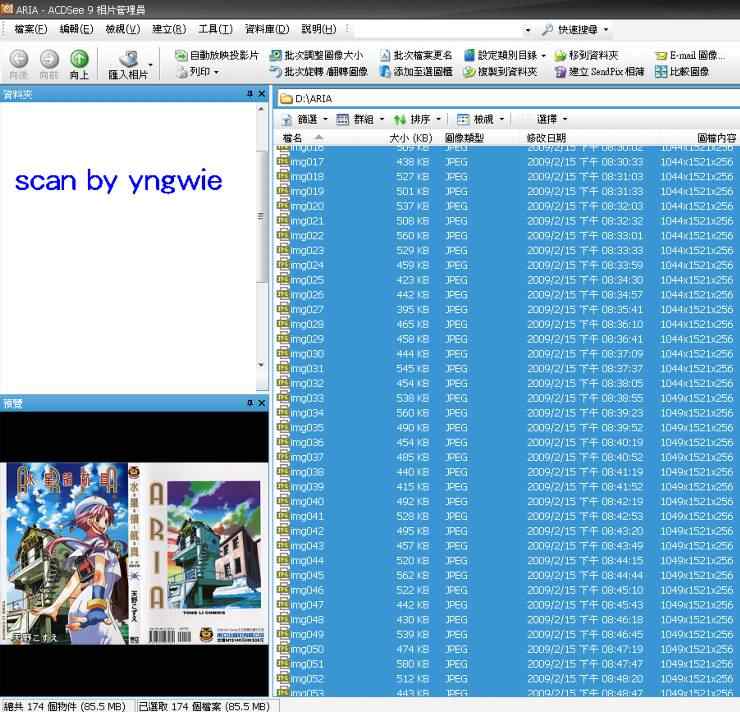
Task: Click the 修改日期 column header
Action: click(x=546, y=138)
